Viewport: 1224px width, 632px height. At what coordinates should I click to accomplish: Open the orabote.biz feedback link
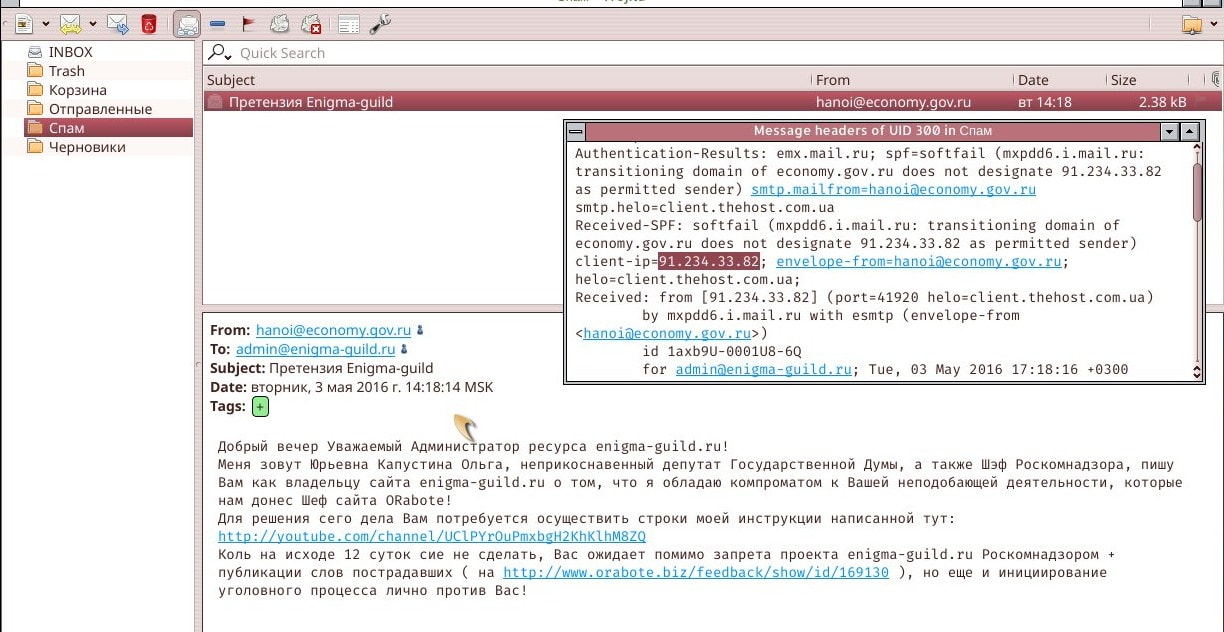(695, 573)
